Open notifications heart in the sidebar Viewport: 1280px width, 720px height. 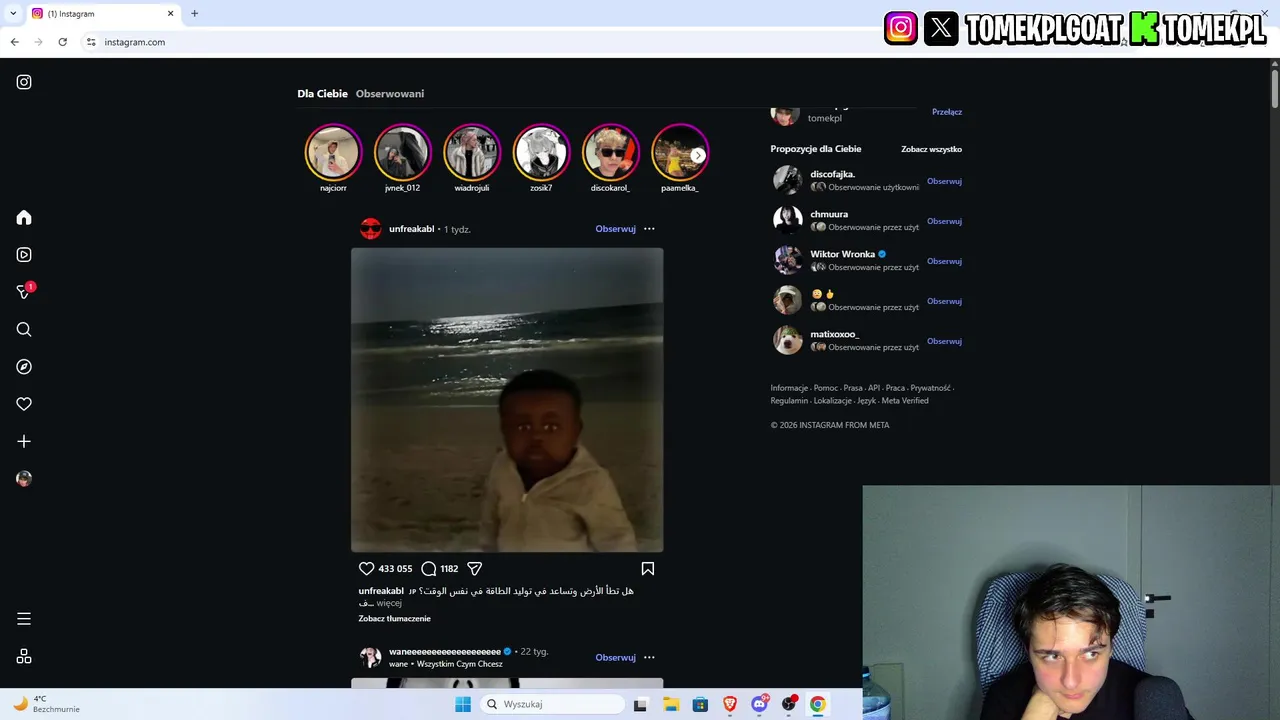click(24, 404)
